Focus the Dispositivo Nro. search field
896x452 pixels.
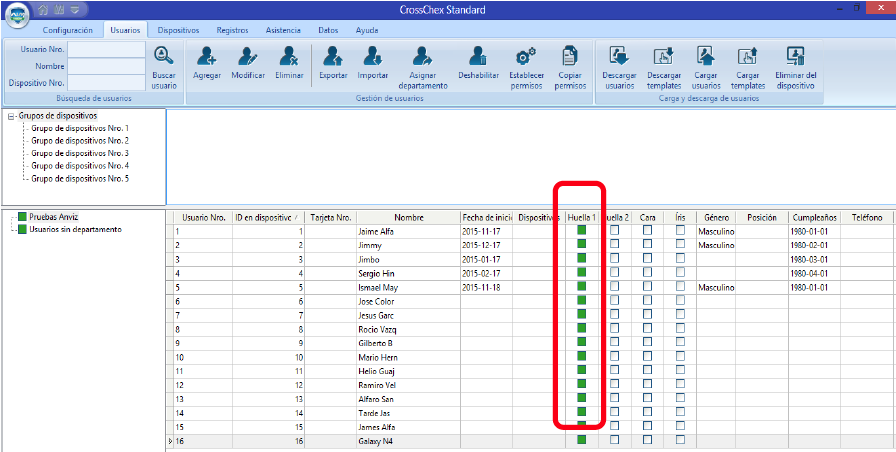pos(106,82)
